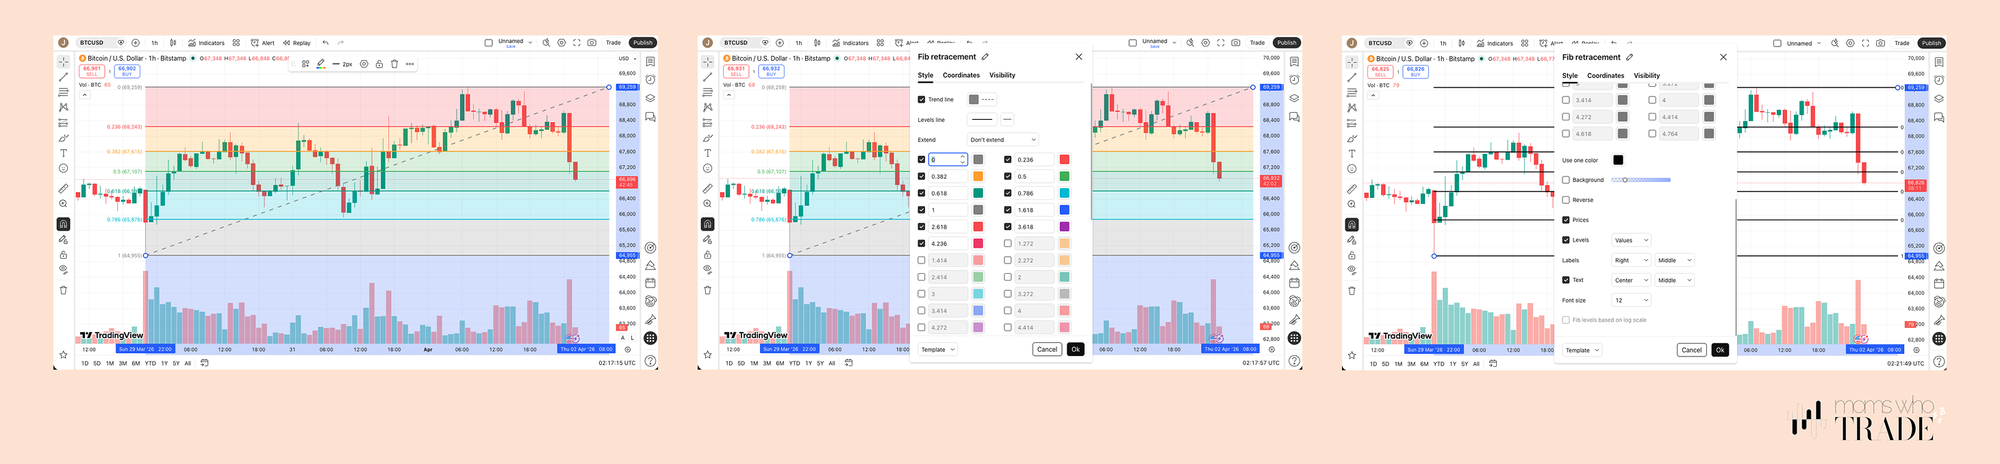This screenshot has width=2000, height=464.
Task: Open the Visibility tab in the right dialog
Action: (1646, 75)
